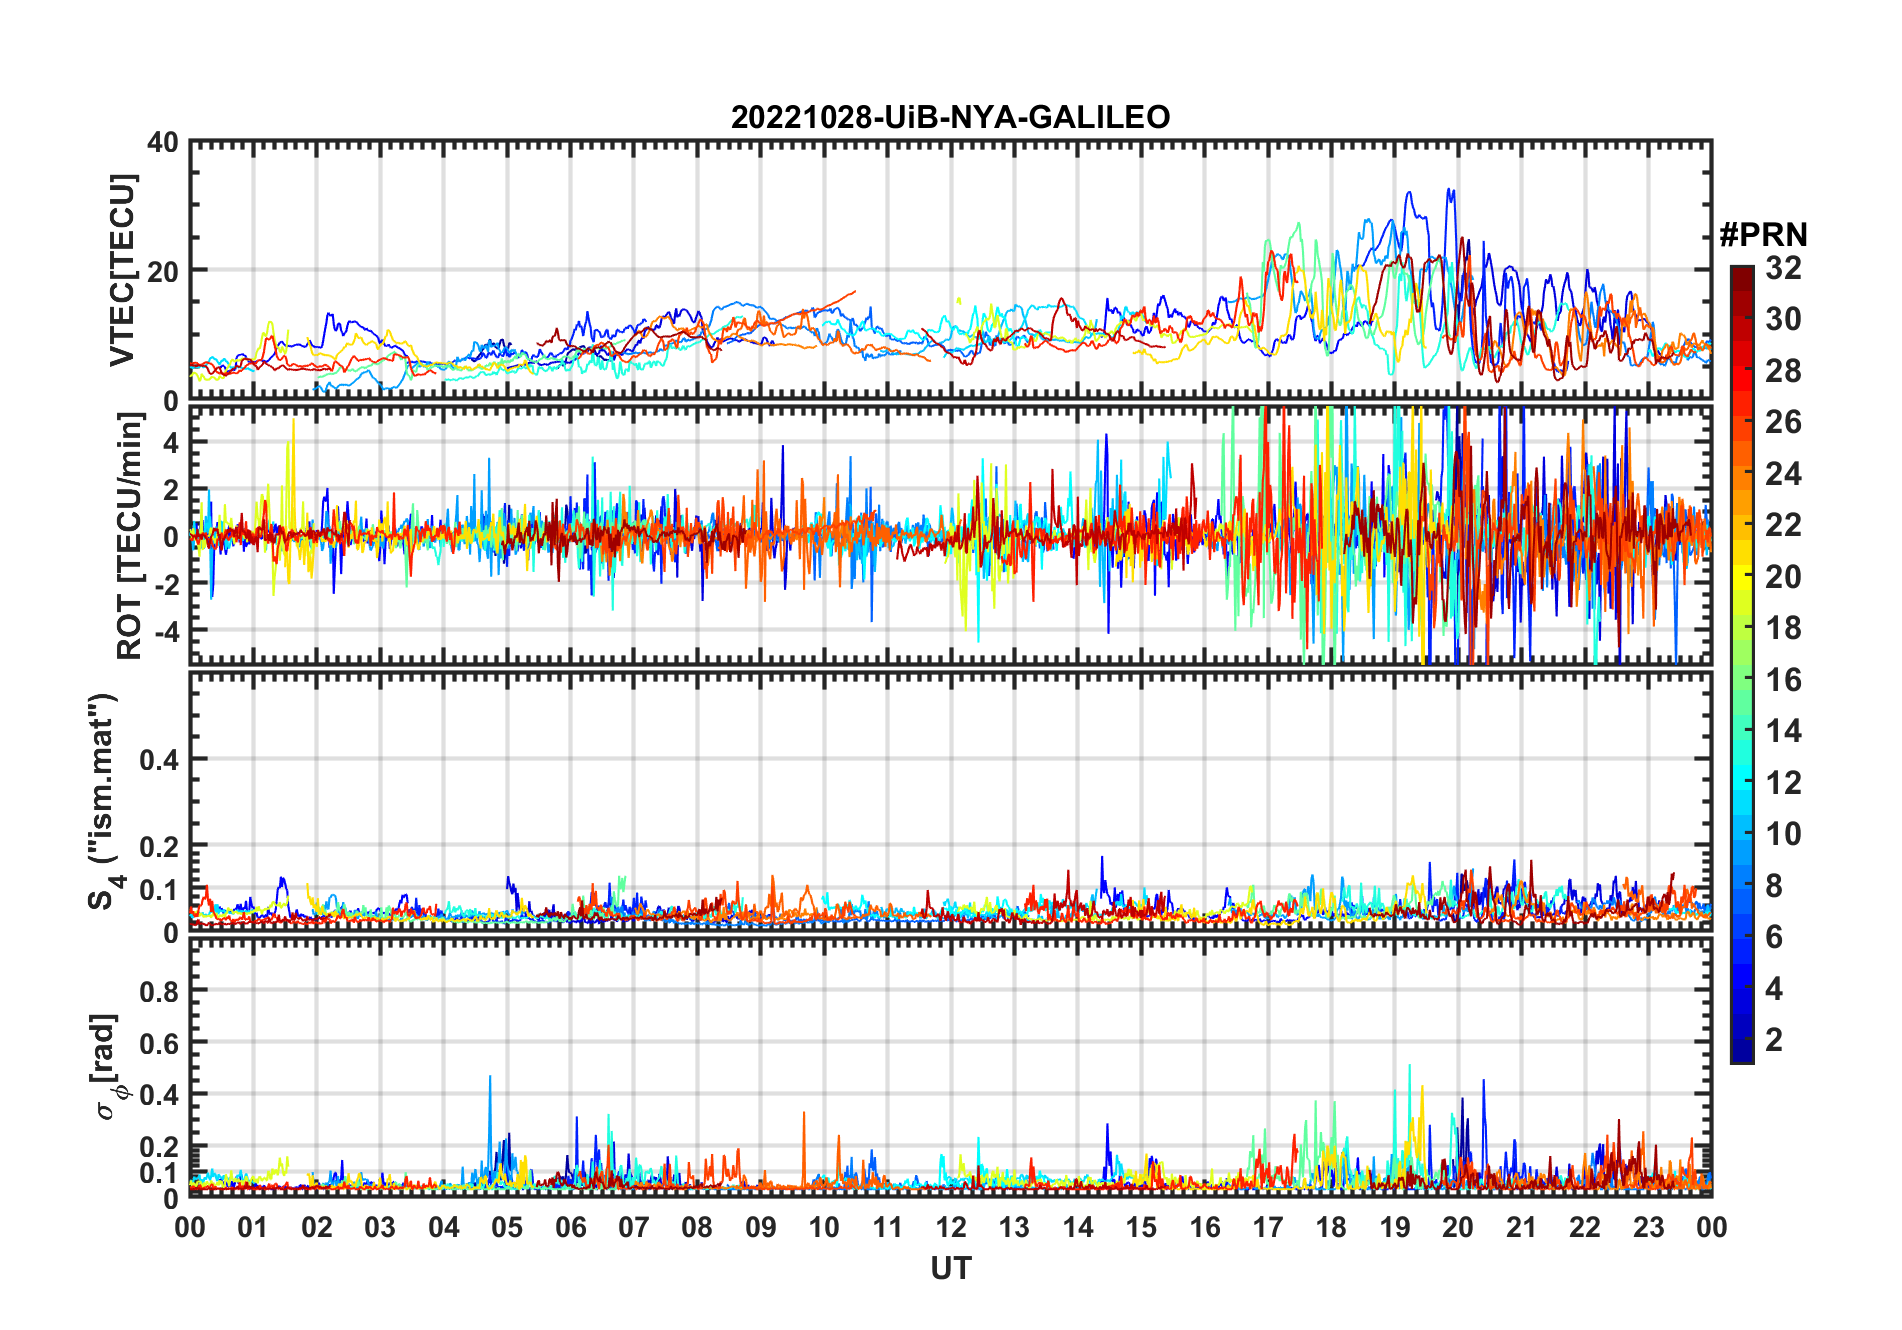1902x1330 pixels.
Task: Select the 17 hour tick on UT axis
Action: 1268,1227
